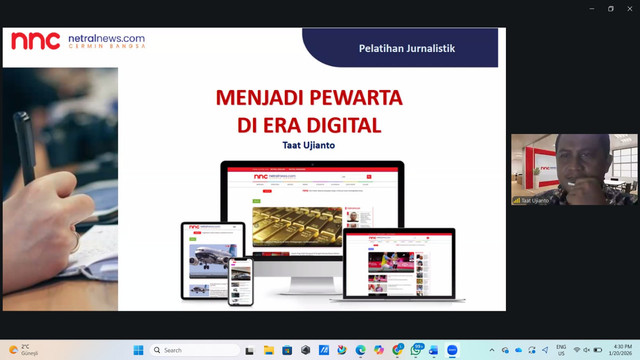Open the weather widget showing 2°C

click(24, 350)
